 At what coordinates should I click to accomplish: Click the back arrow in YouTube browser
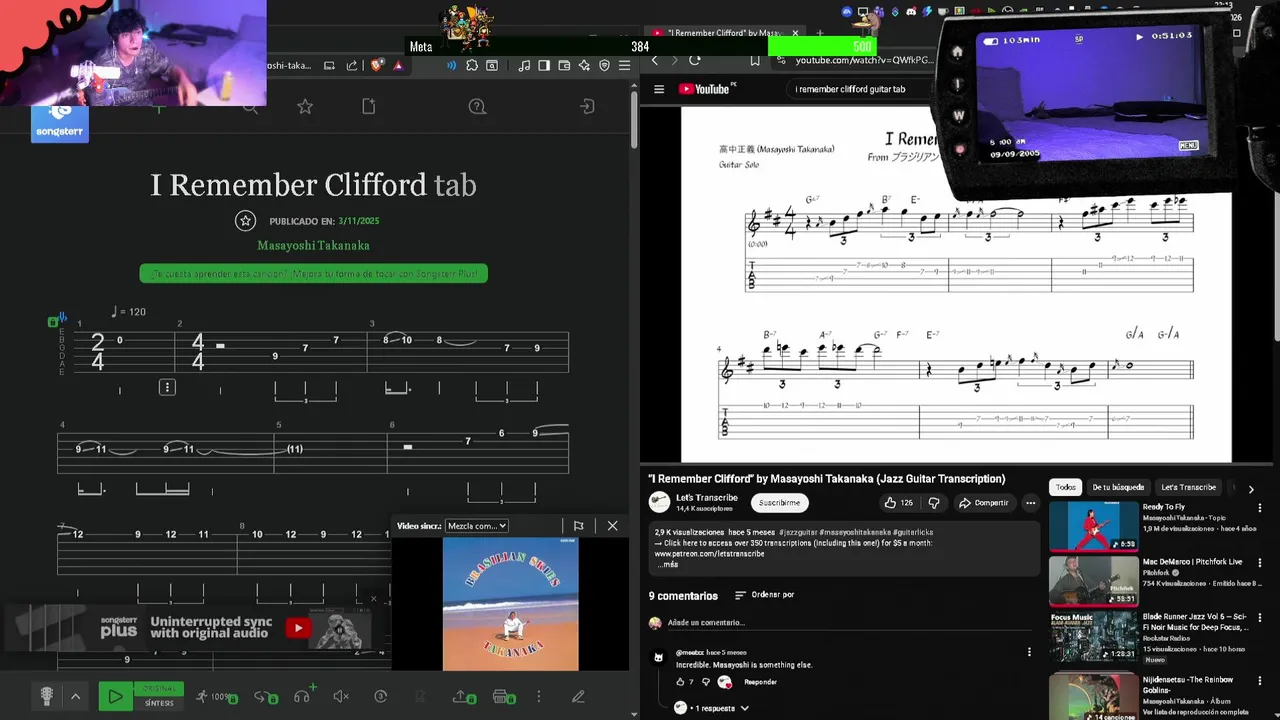[x=655, y=60]
